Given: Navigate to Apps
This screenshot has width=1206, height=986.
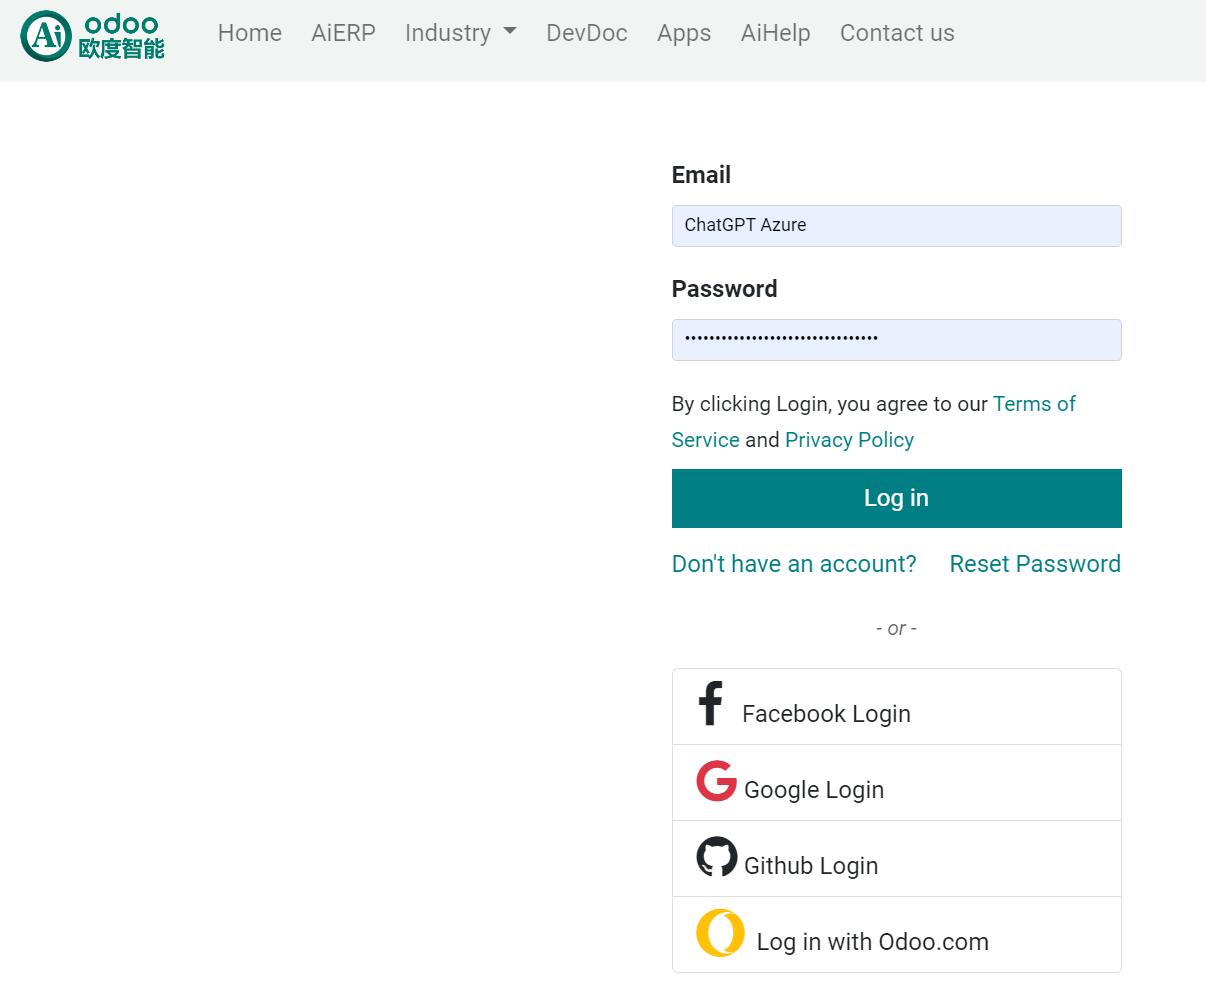Looking at the screenshot, I should point(684,33).
